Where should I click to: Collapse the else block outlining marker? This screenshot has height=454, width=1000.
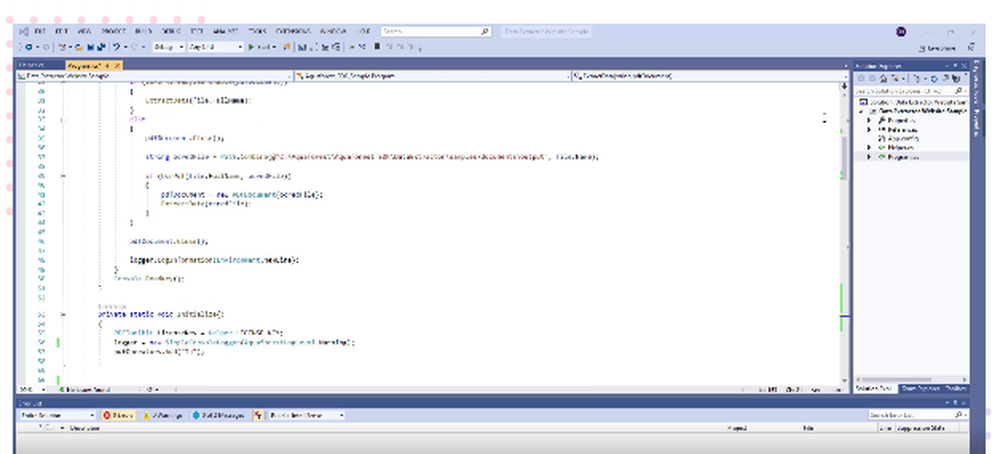62,119
